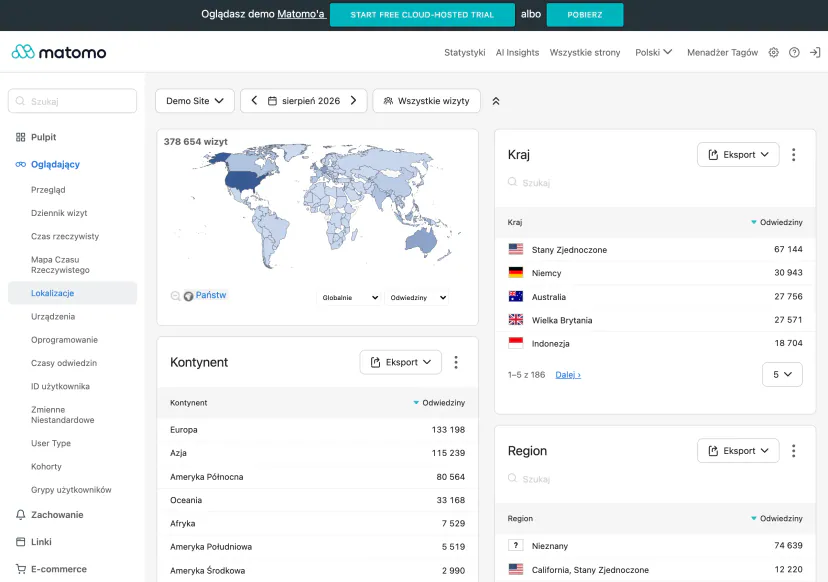Open the Kraj Eksport dropdown
This screenshot has width=828, height=582.
[738, 155]
